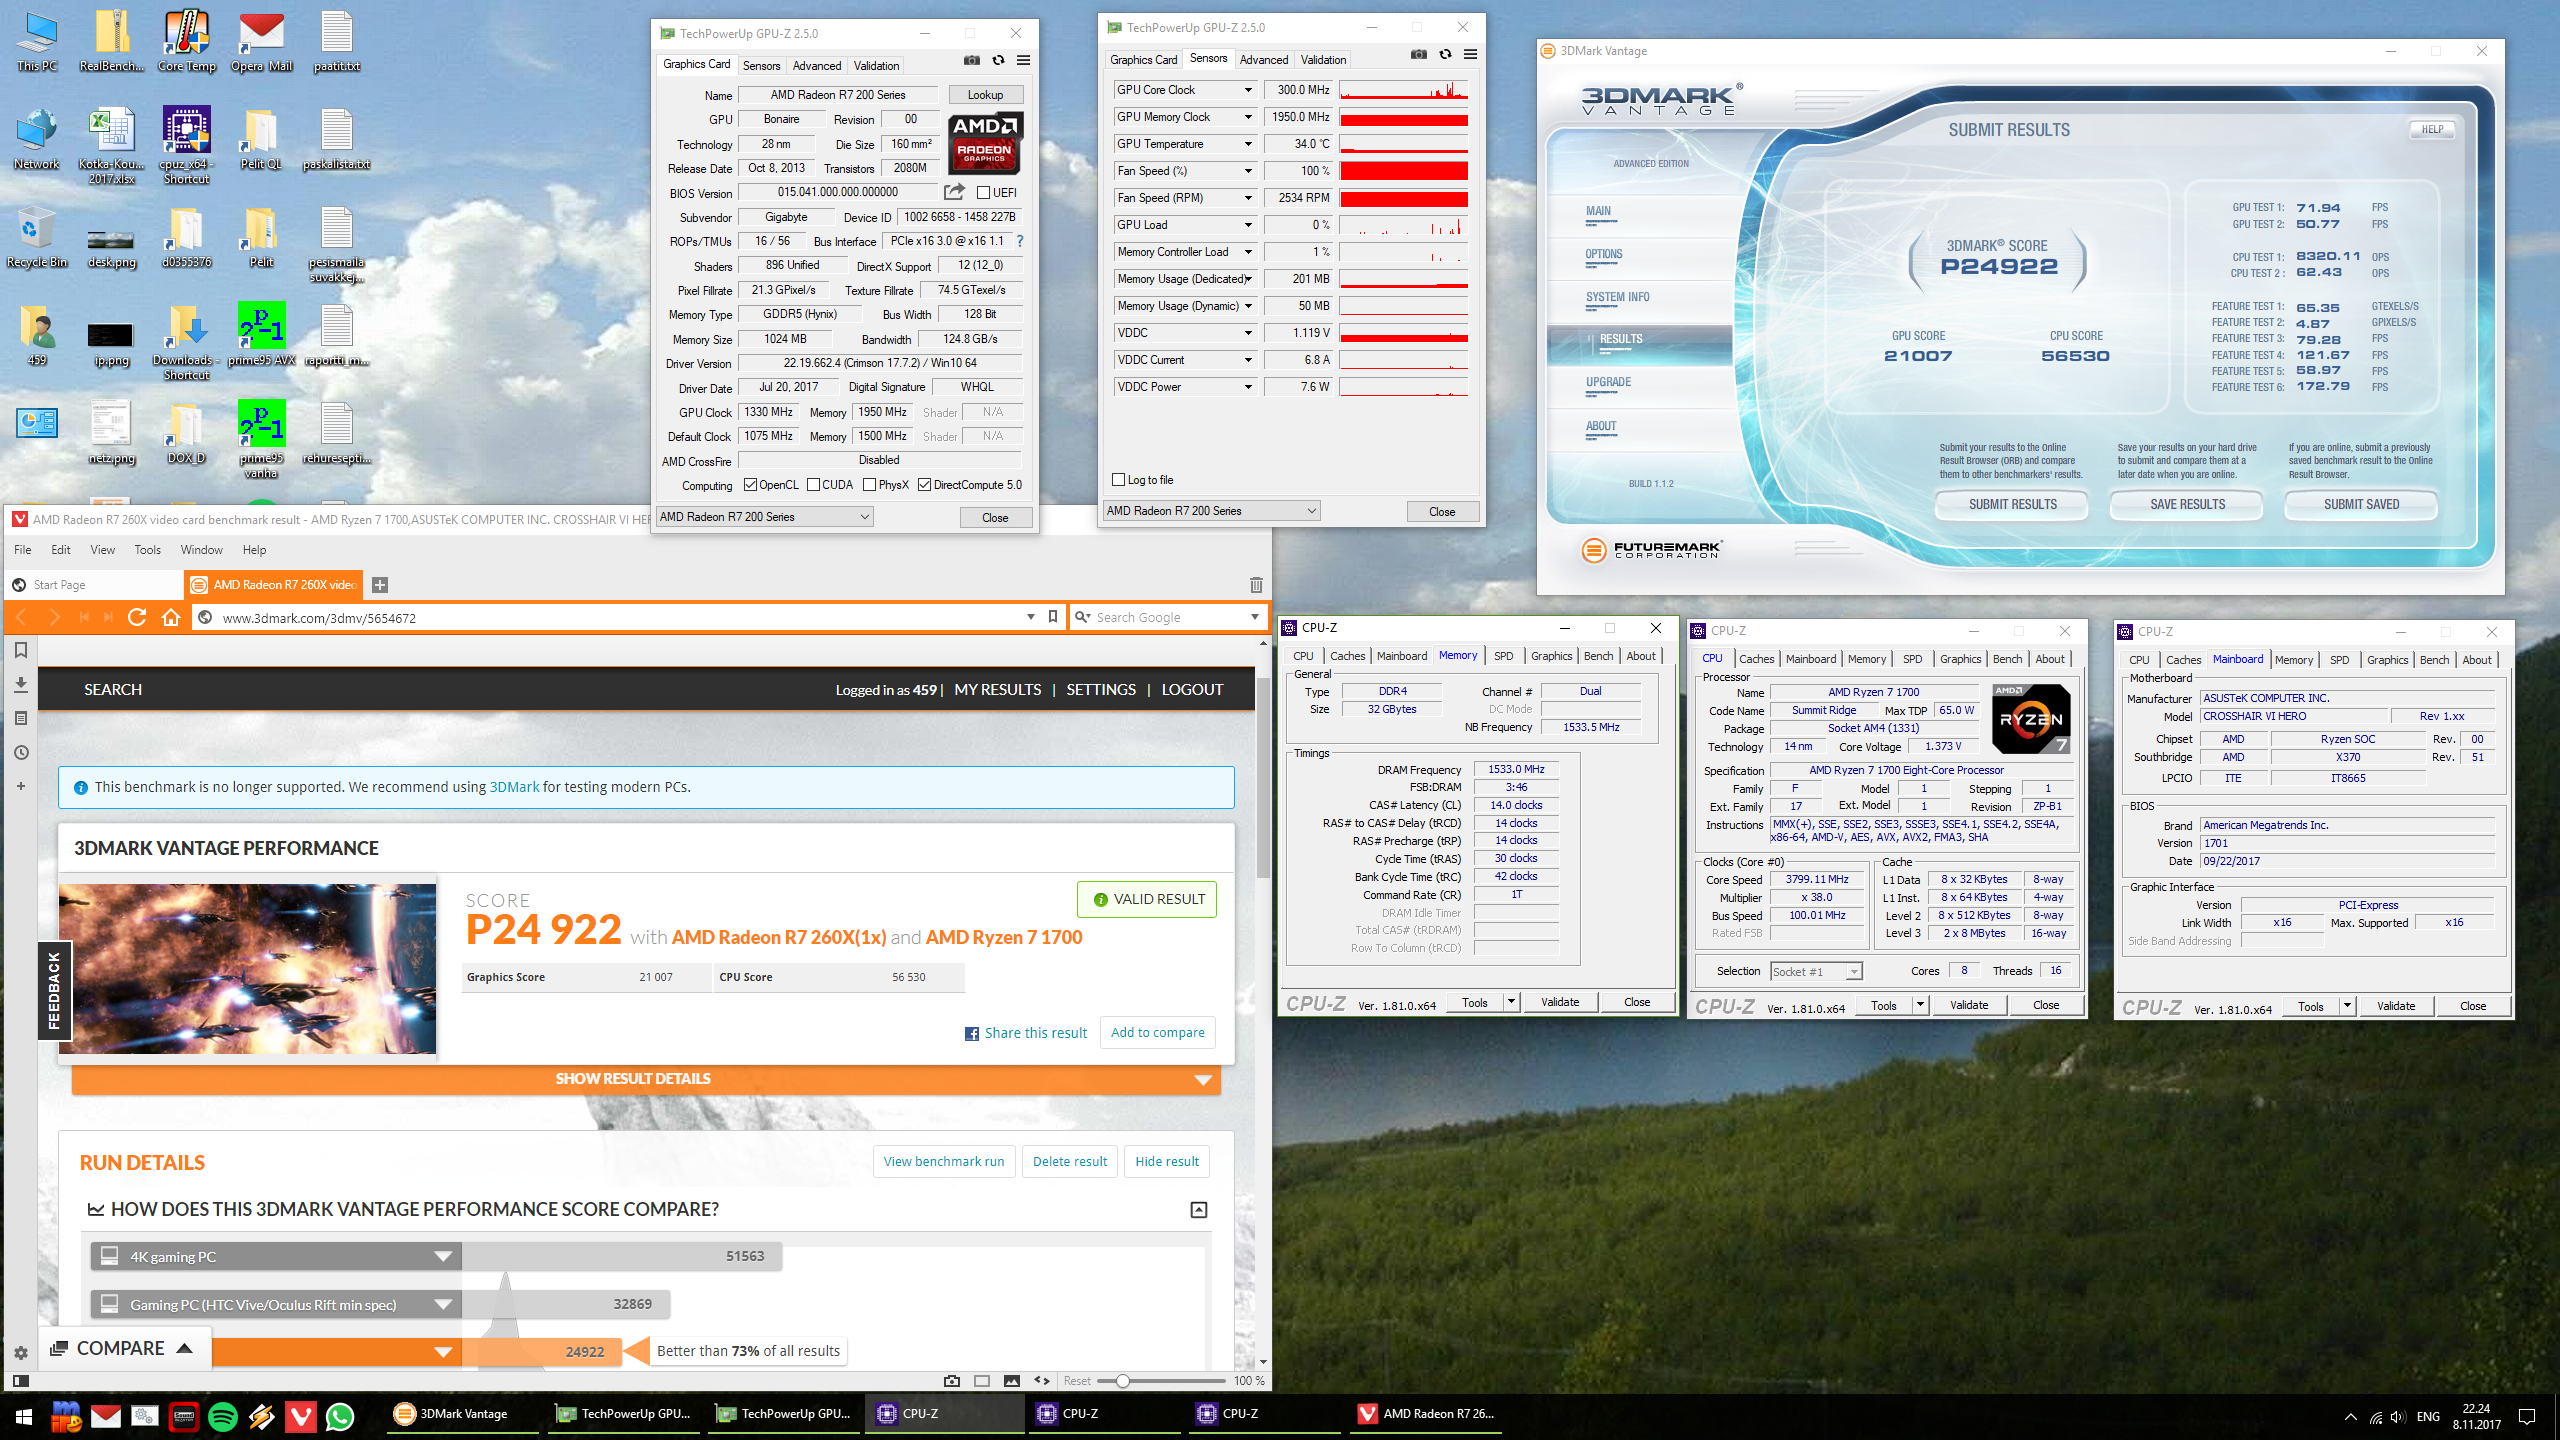Open the SPD tab in CPU-Z Memory window
The height and width of the screenshot is (1440, 2560).
(x=1504, y=656)
